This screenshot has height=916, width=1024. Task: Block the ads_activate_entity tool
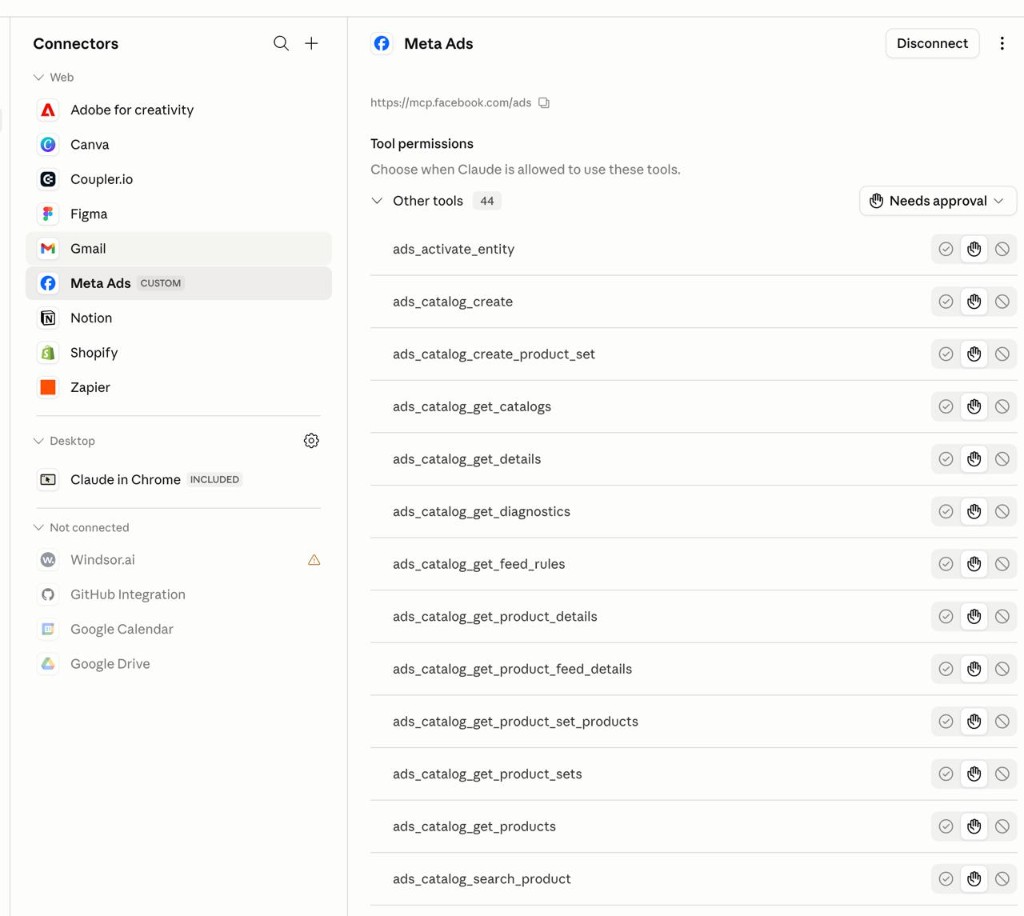(x=1002, y=249)
